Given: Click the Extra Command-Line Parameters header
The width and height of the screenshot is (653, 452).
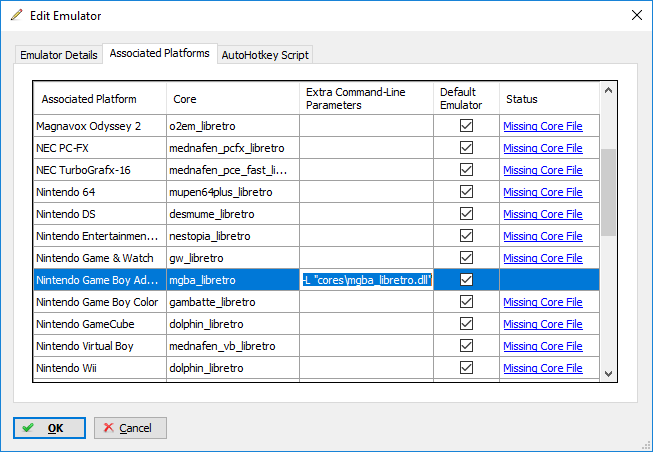Looking at the screenshot, I should pyautogui.click(x=366, y=99).
